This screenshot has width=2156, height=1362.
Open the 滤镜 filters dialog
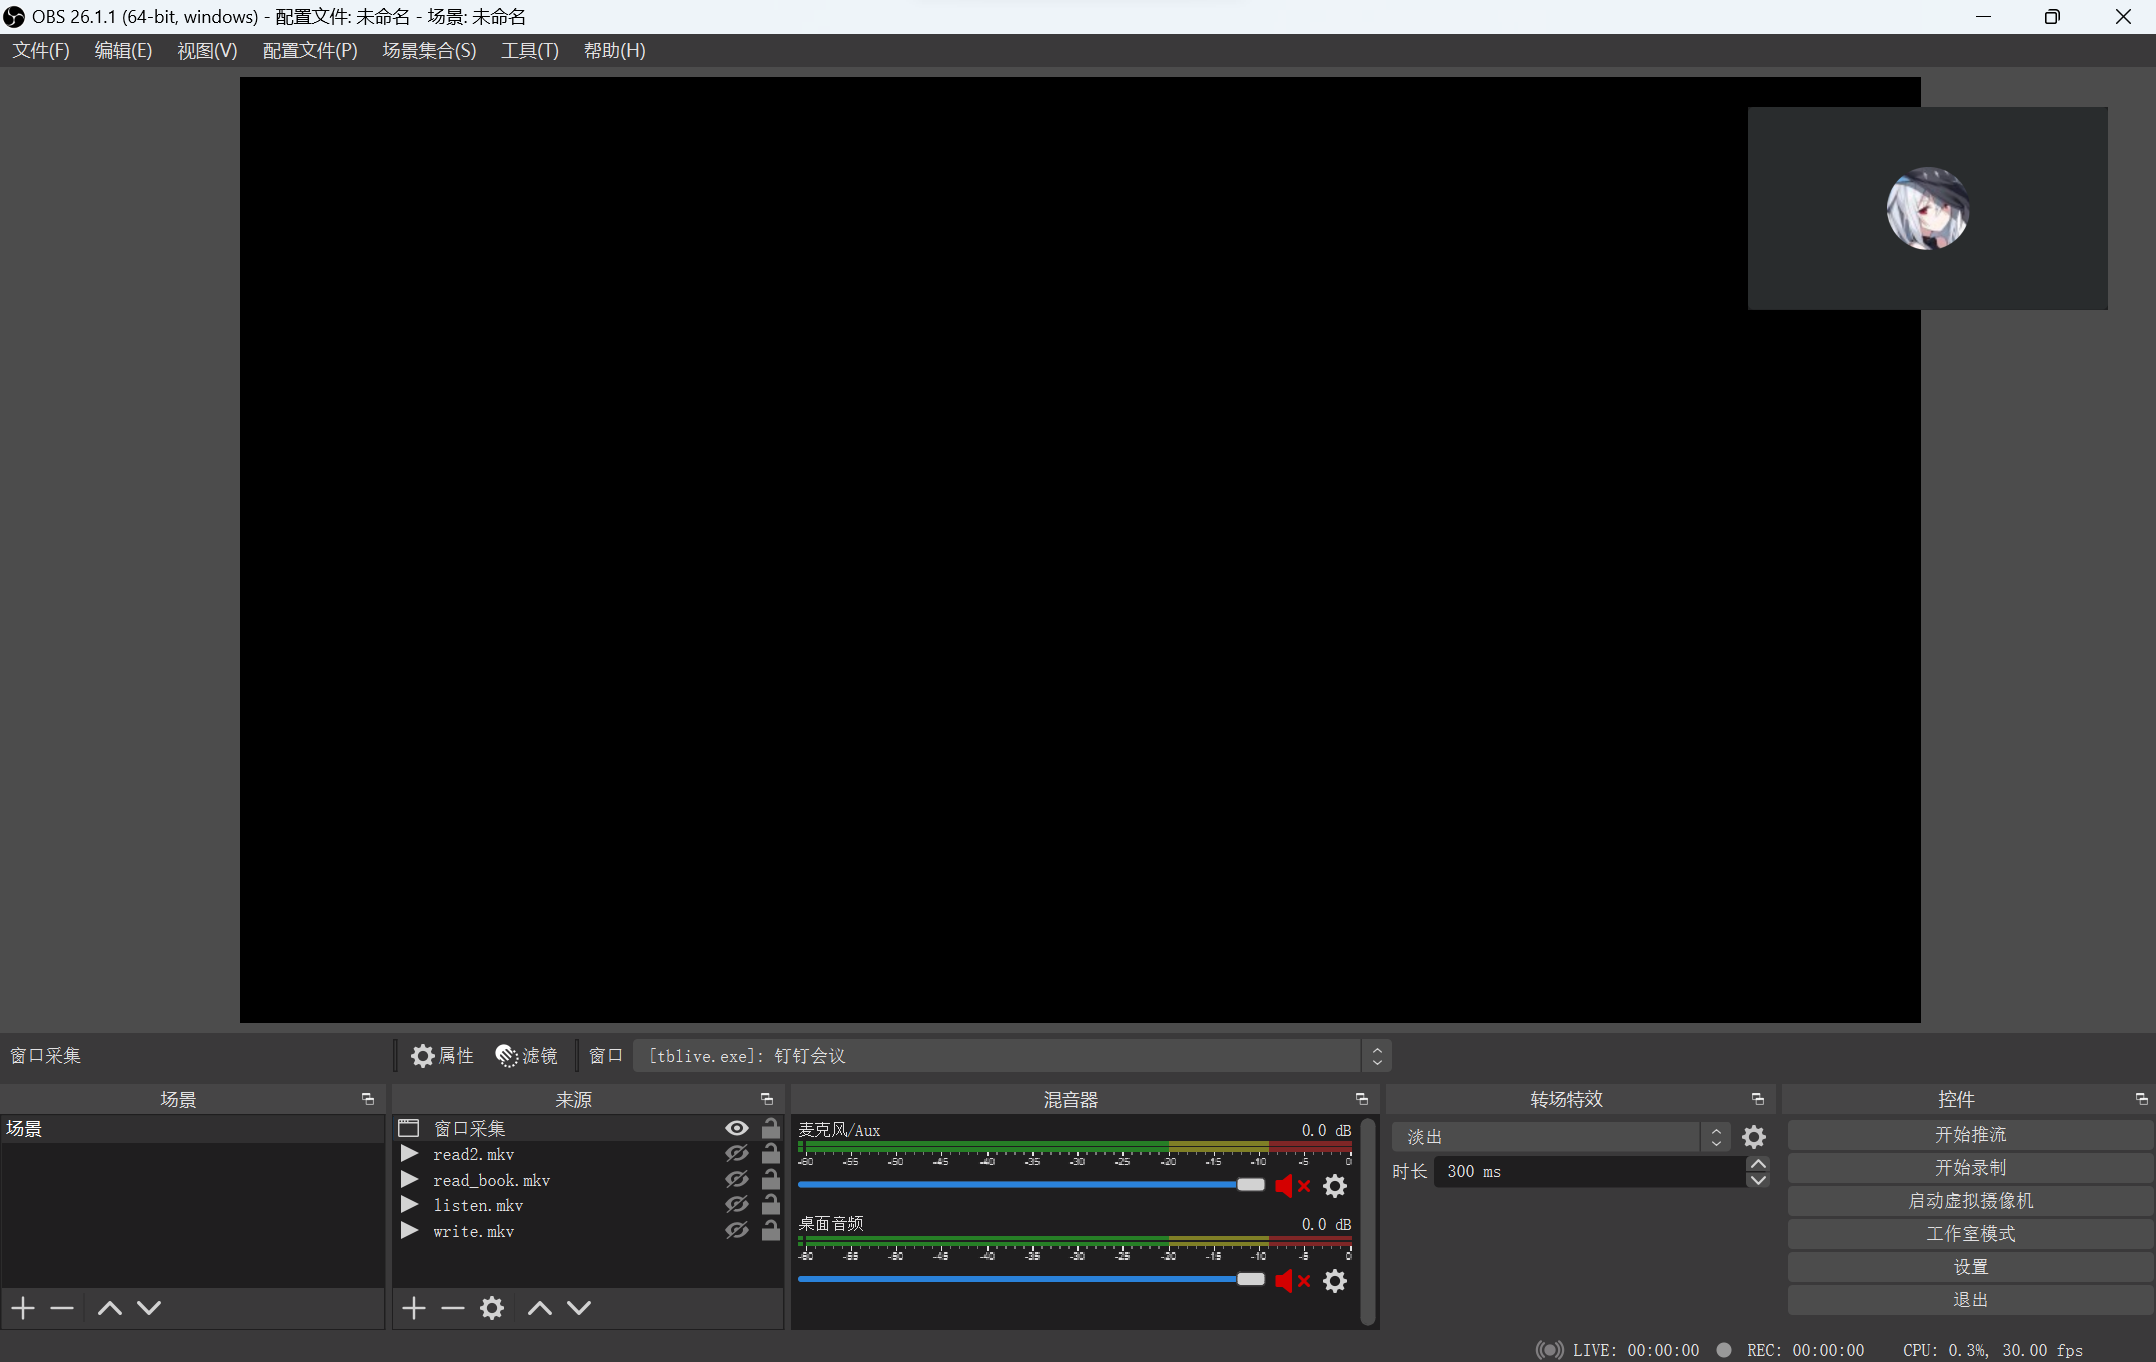pos(527,1056)
